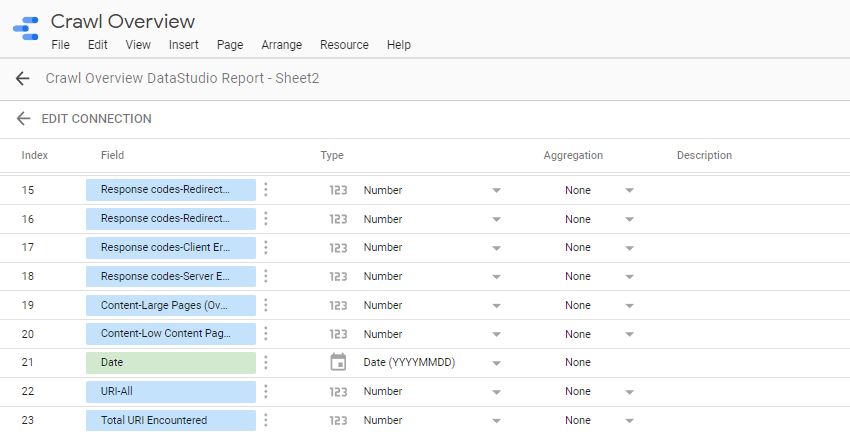850x434 pixels.
Task: Open three-dot menu for Date field
Action: tap(266, 362)
